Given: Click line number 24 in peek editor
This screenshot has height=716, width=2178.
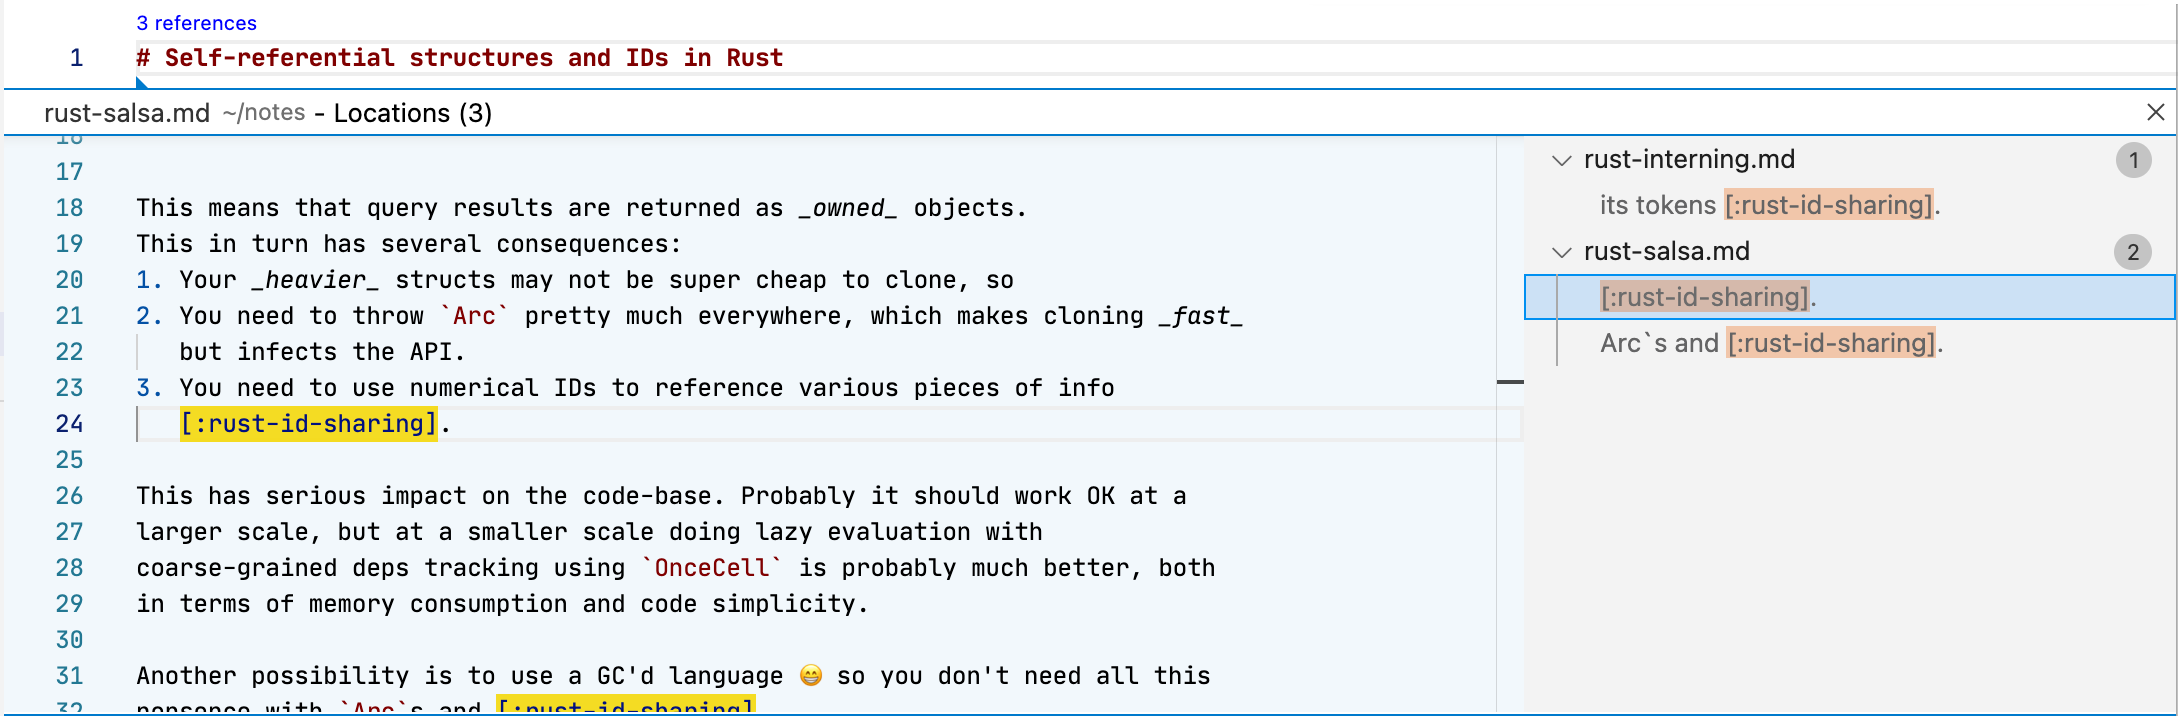Looking at the screenshot, I should click(x=69, y=424).
